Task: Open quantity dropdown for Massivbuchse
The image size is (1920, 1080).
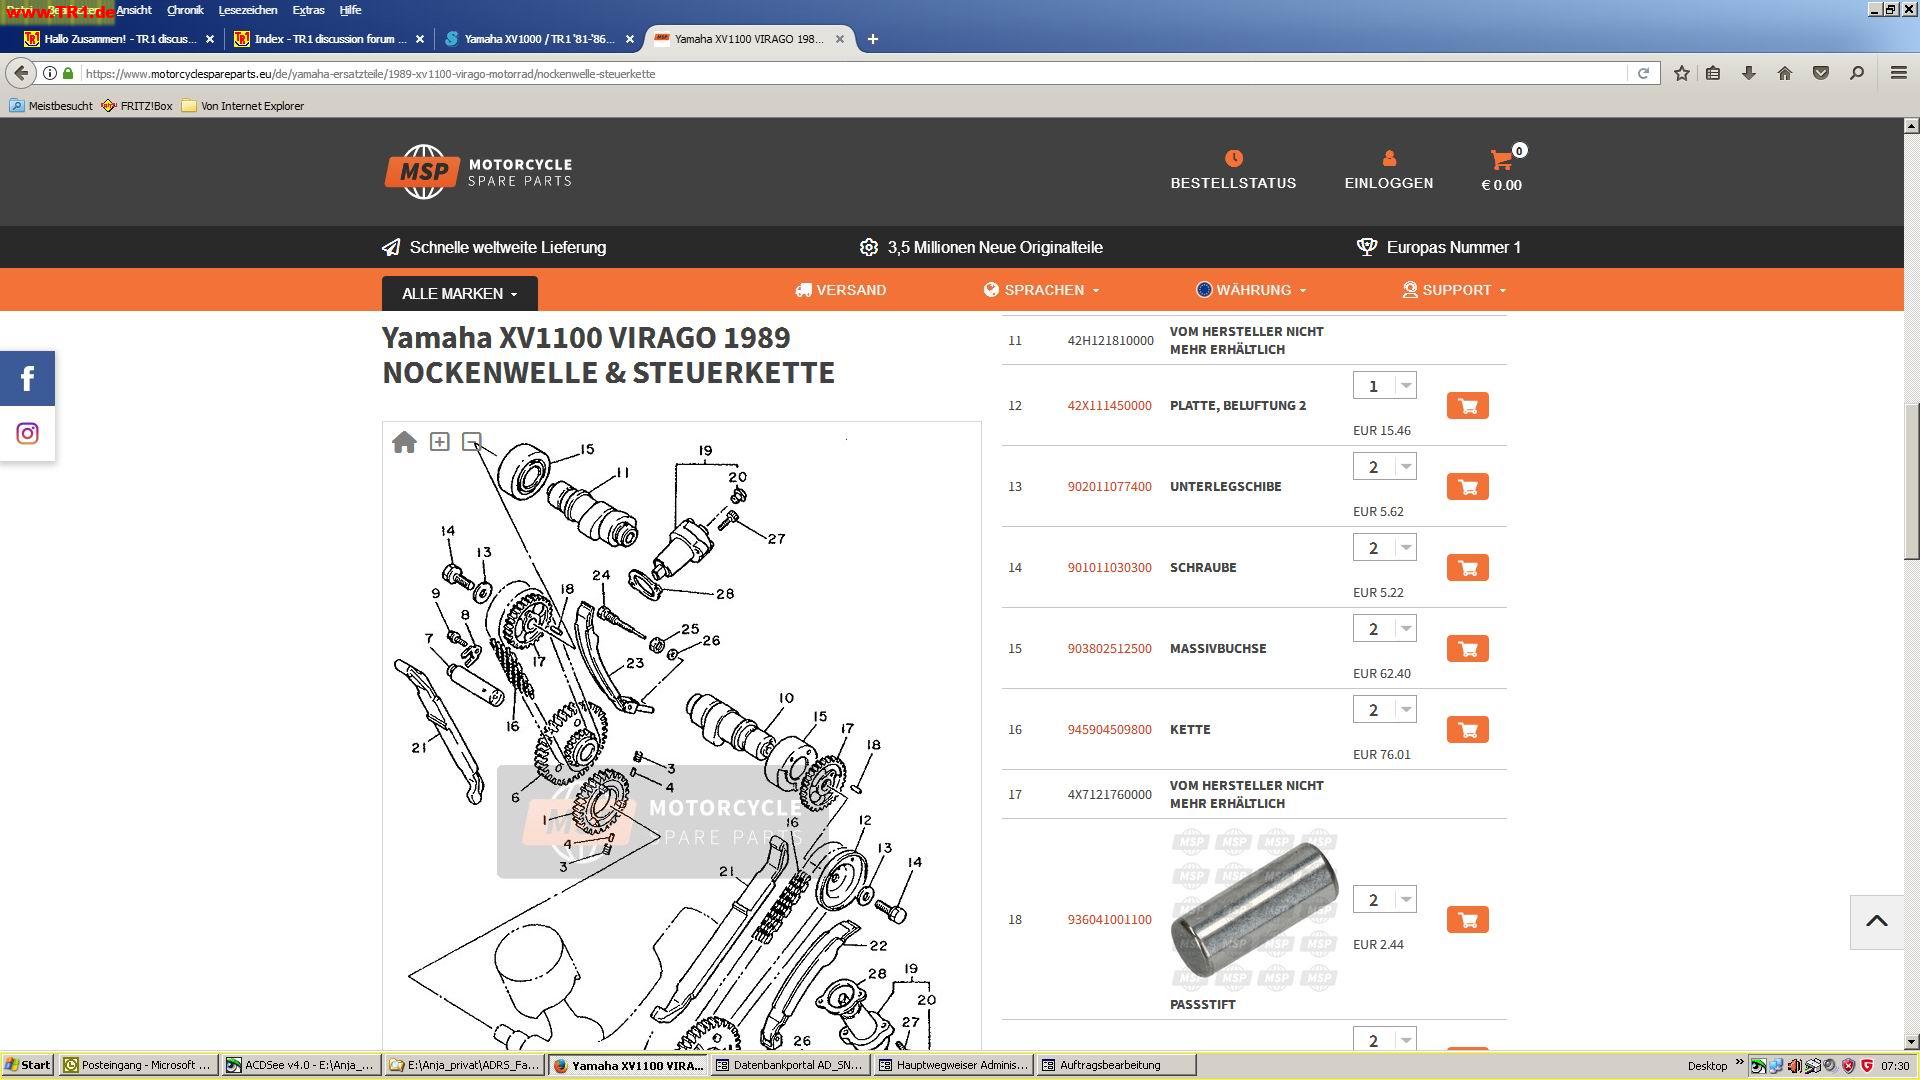Action: coord(1384,629)
